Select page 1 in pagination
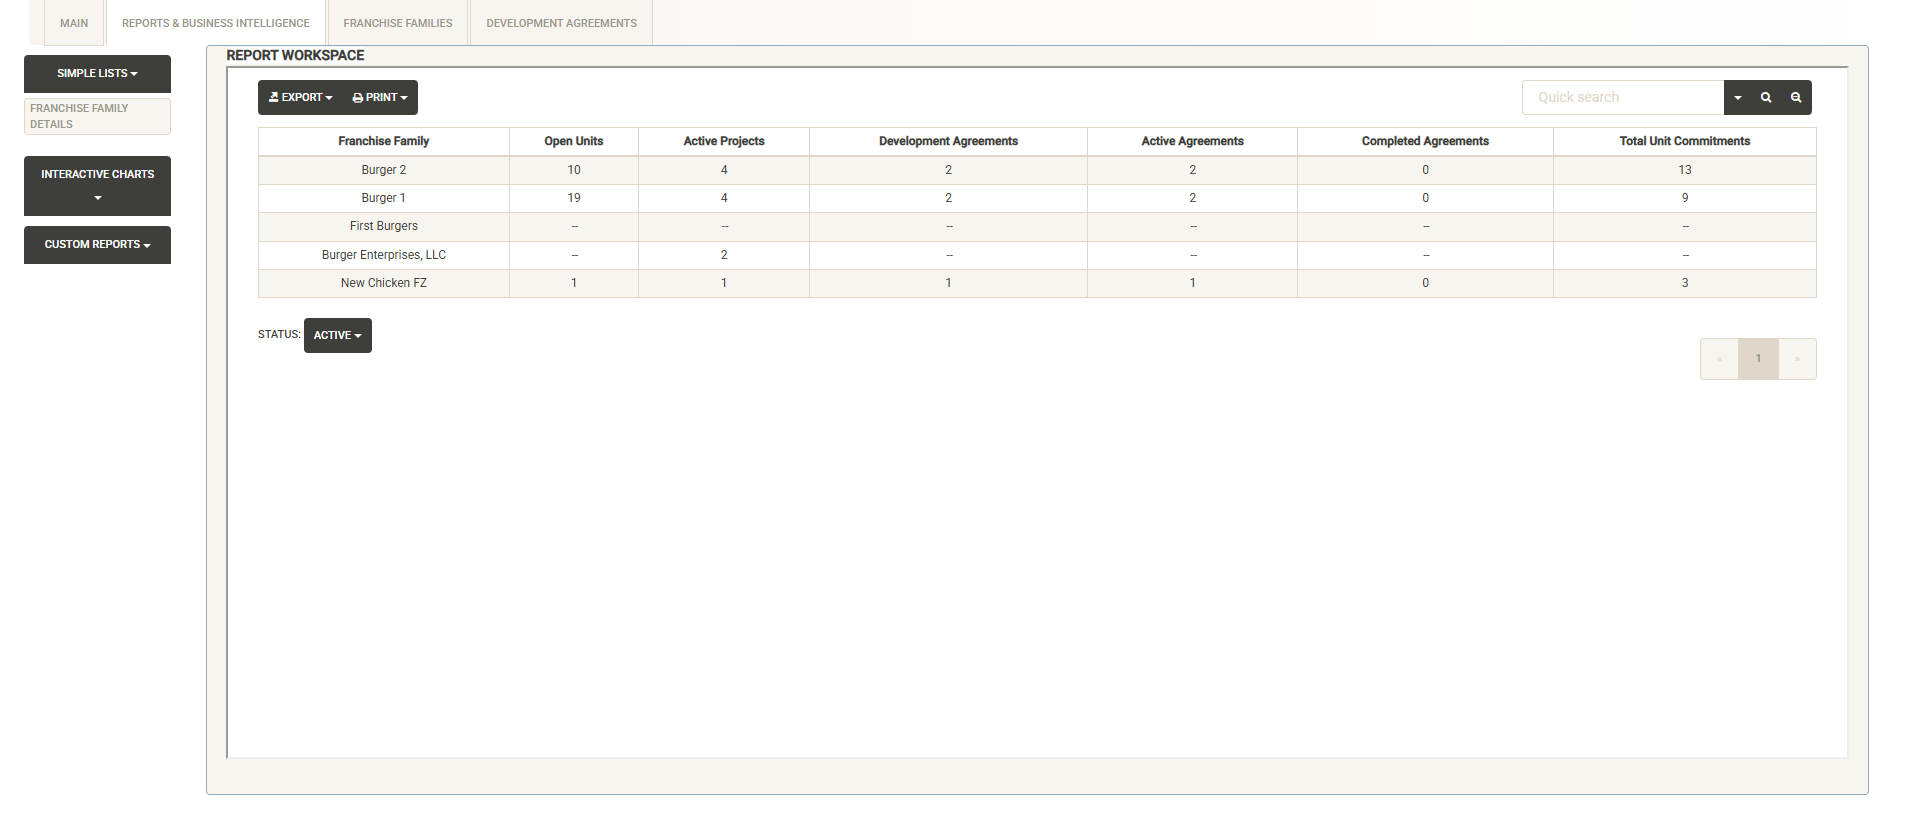The height and width of the screenshot is (819, 1919). [x=1758, y=359]
